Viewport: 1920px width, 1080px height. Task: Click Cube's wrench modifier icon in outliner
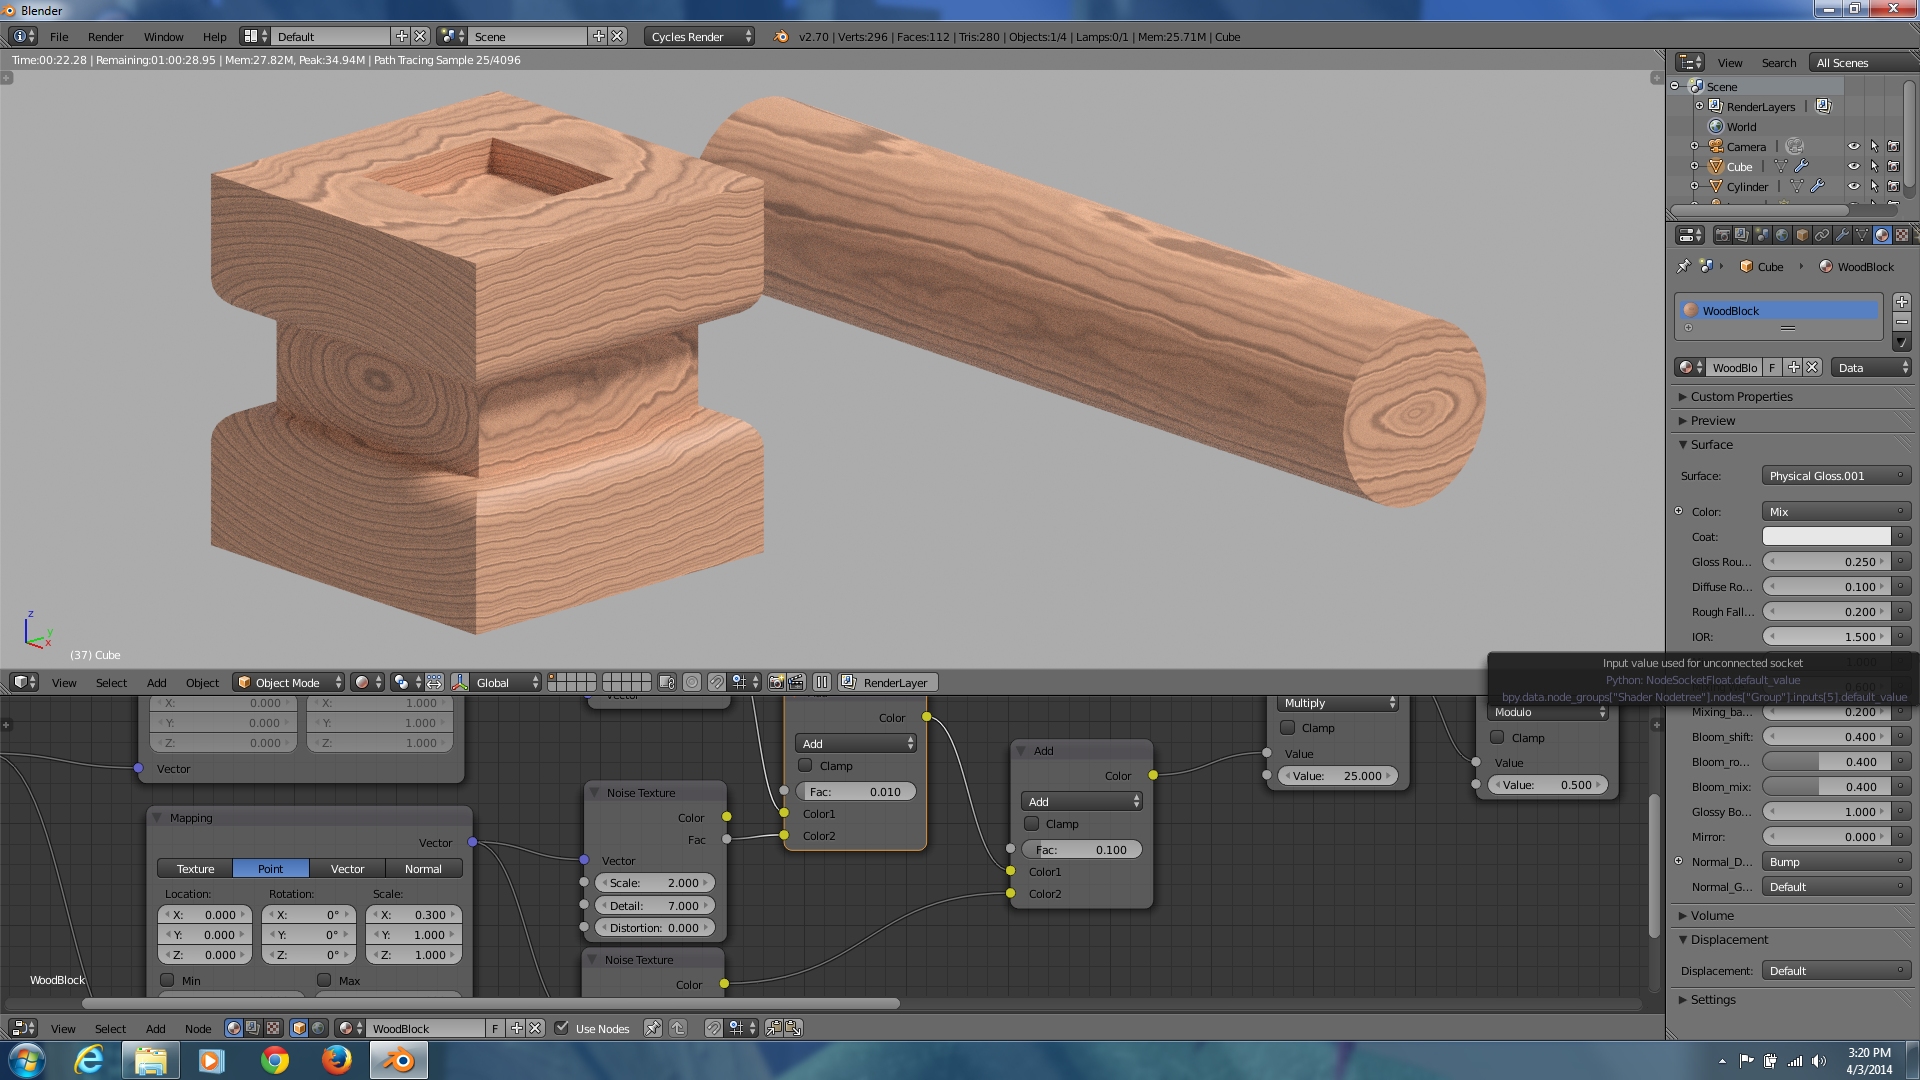(x=1801, y=166)
